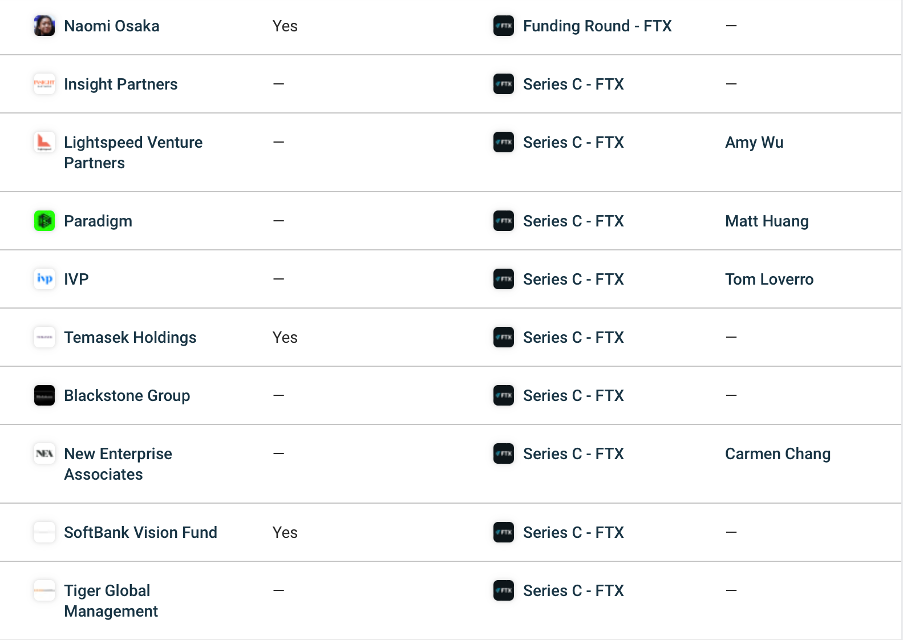
Task: Click Naomi Osaka's profile photo icon
Action: [44, 26]
